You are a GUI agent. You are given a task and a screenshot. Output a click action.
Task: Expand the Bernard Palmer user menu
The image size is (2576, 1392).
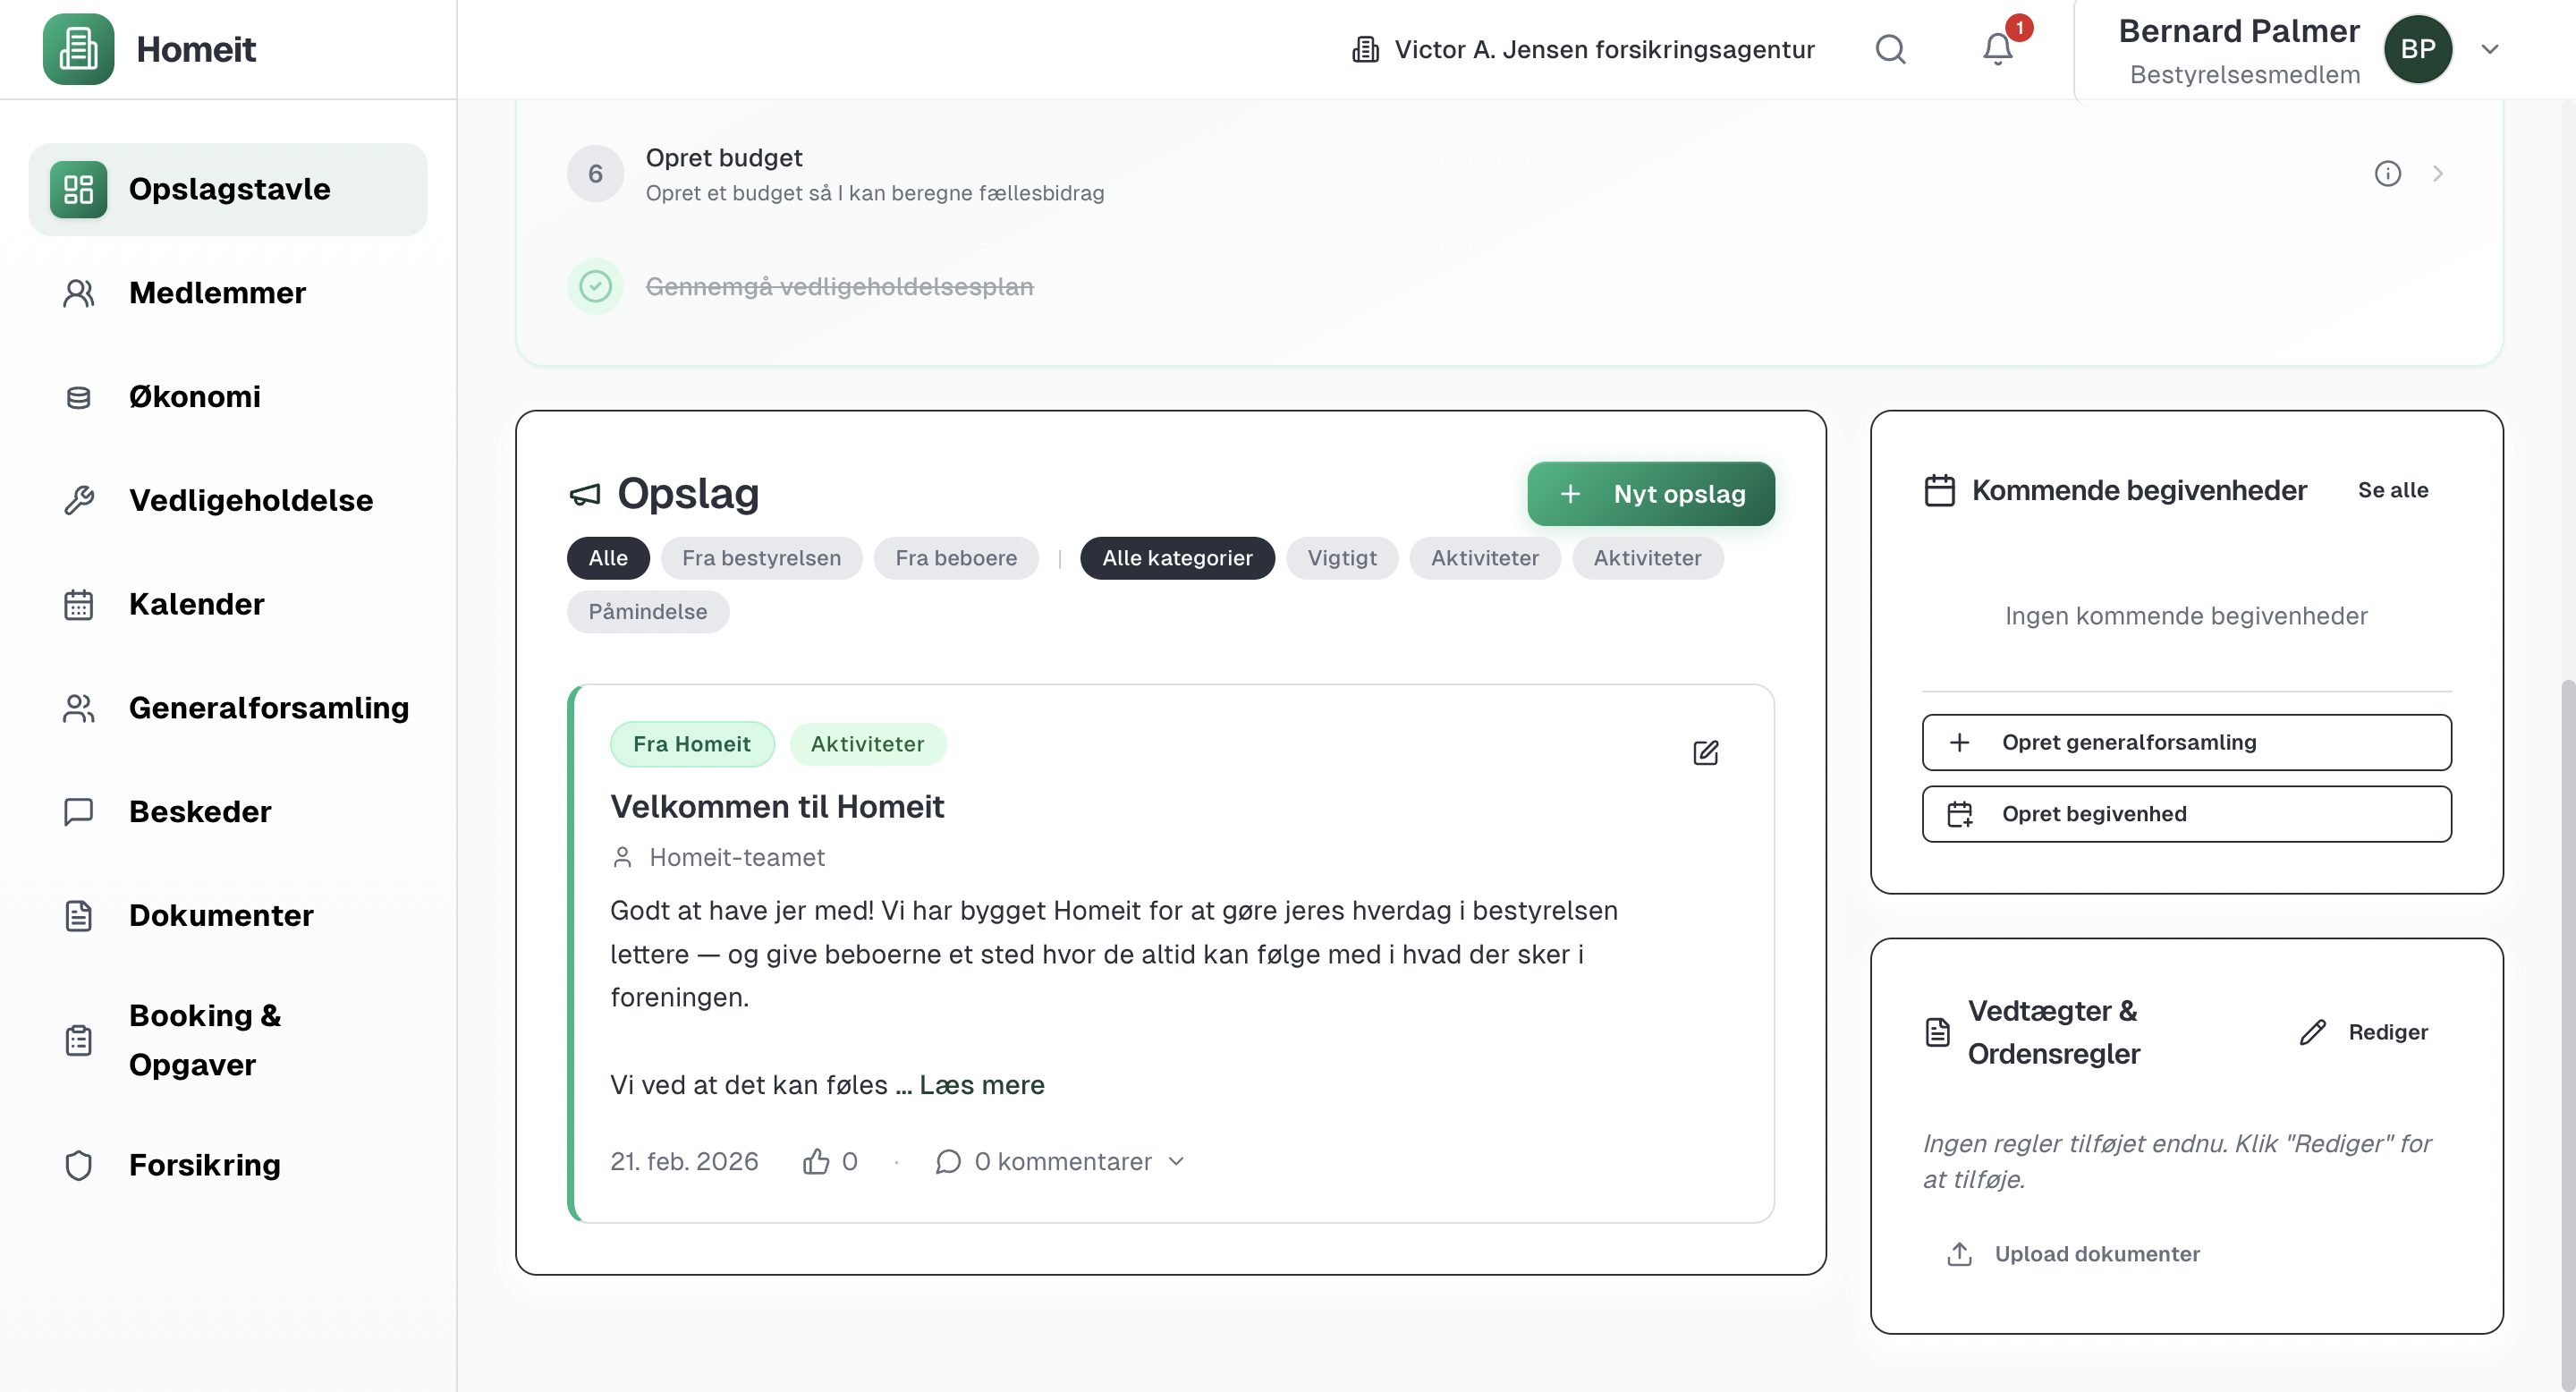(x=2489, y=49)
